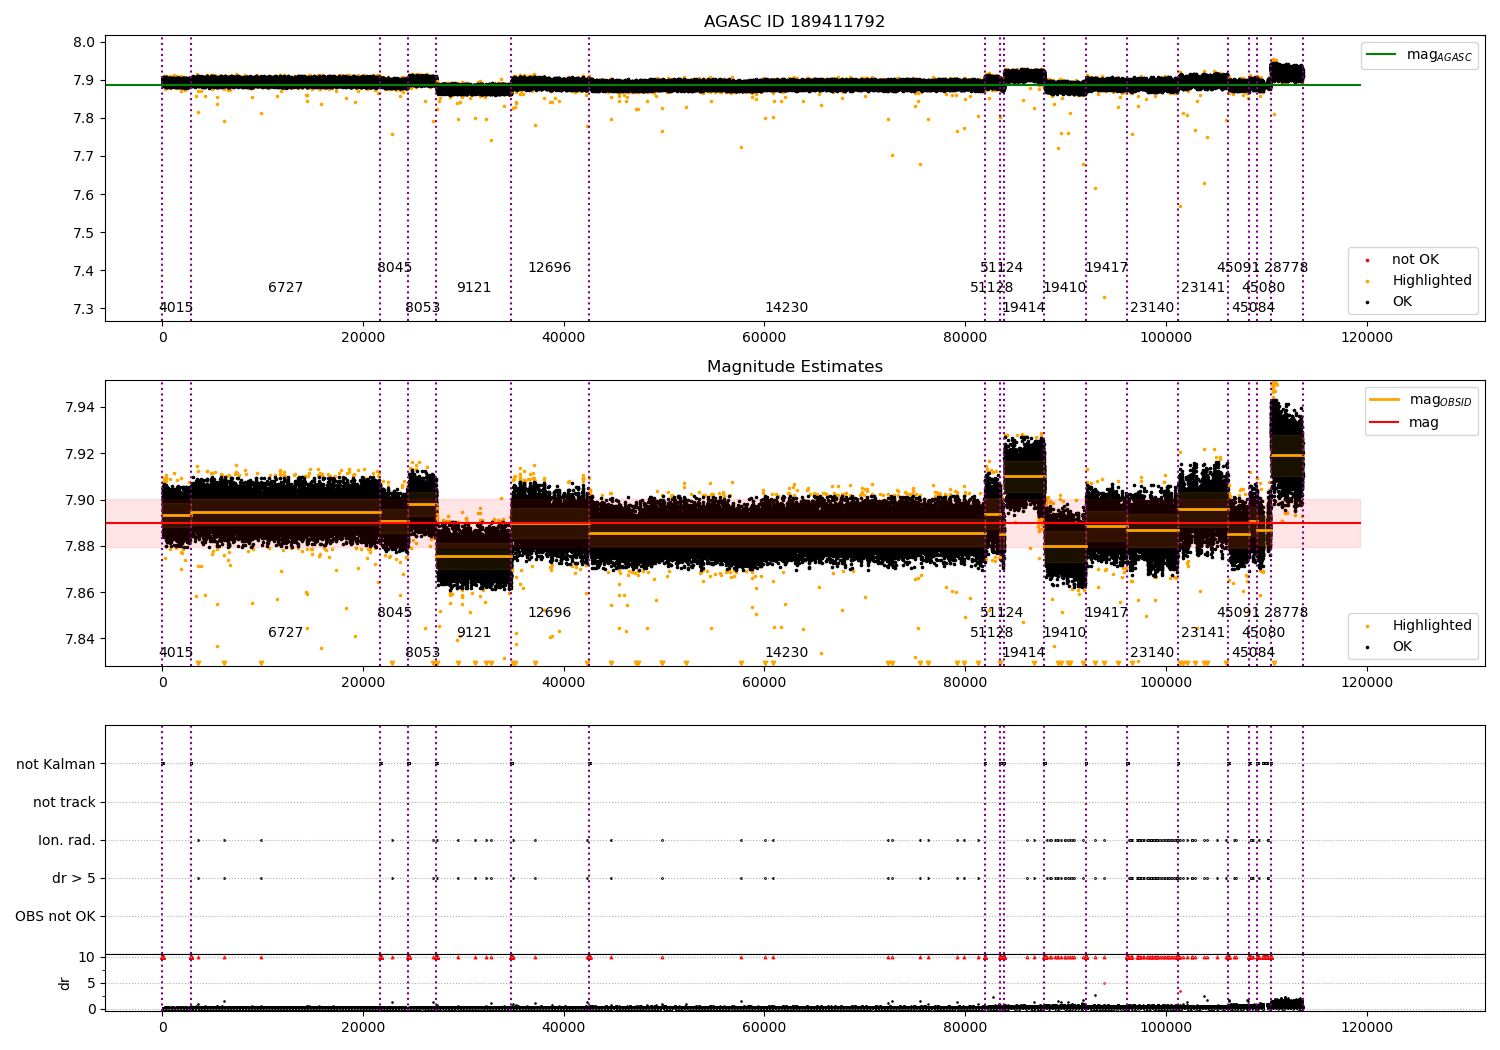The image size is (1500, 1050).
Task: Click the 'not Kalman' row label
Action: pyautogui.click(x=56, y=765)
